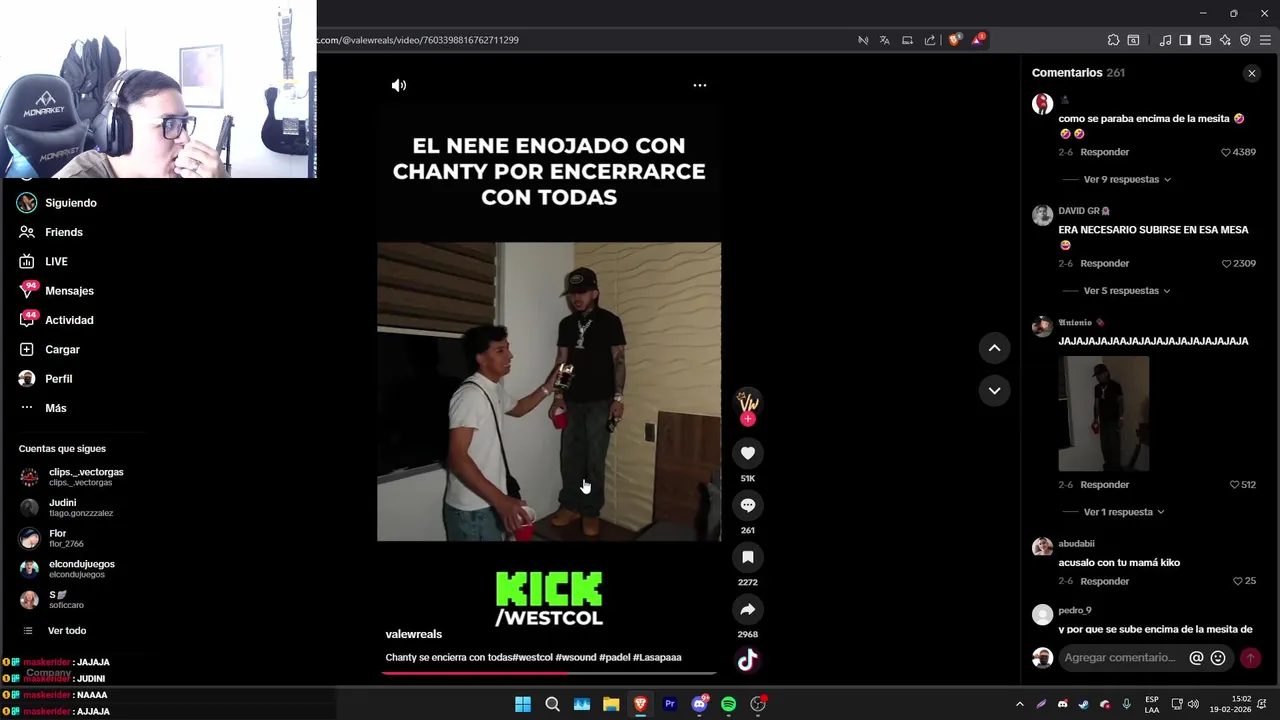Show hidden system tray icons chevron
The height and width of the screenshot is (720, 1280).
tap(1019, 704)
